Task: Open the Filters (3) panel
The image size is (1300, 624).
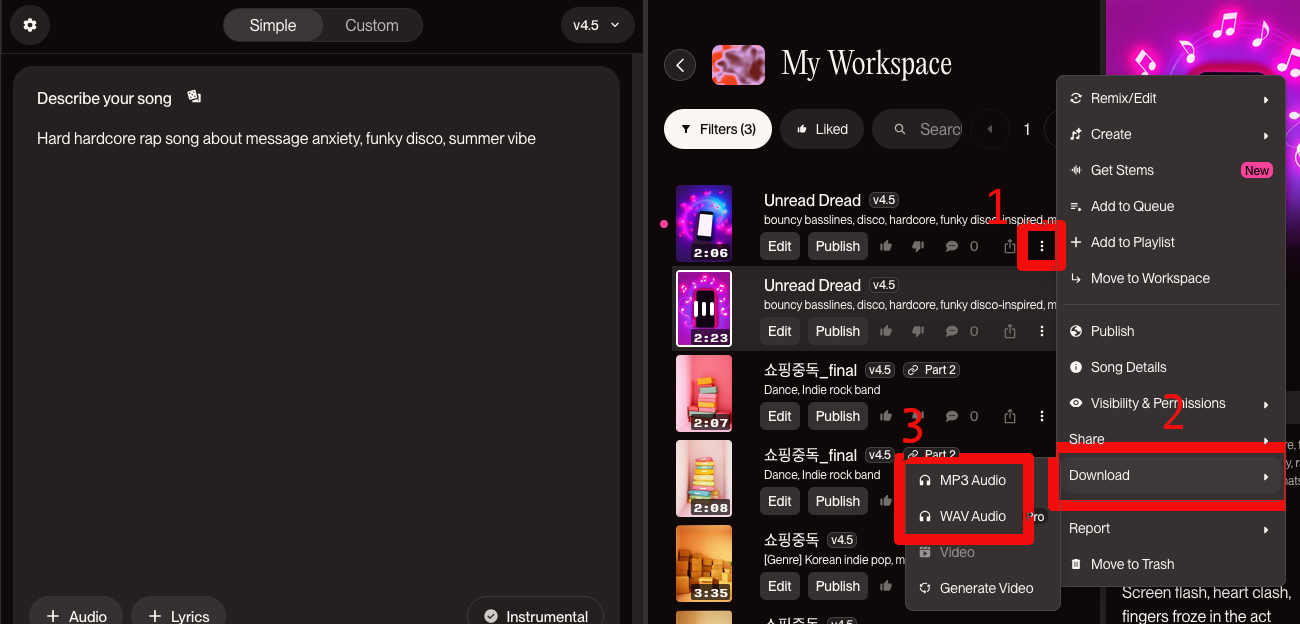Action: tap(718, 129)
